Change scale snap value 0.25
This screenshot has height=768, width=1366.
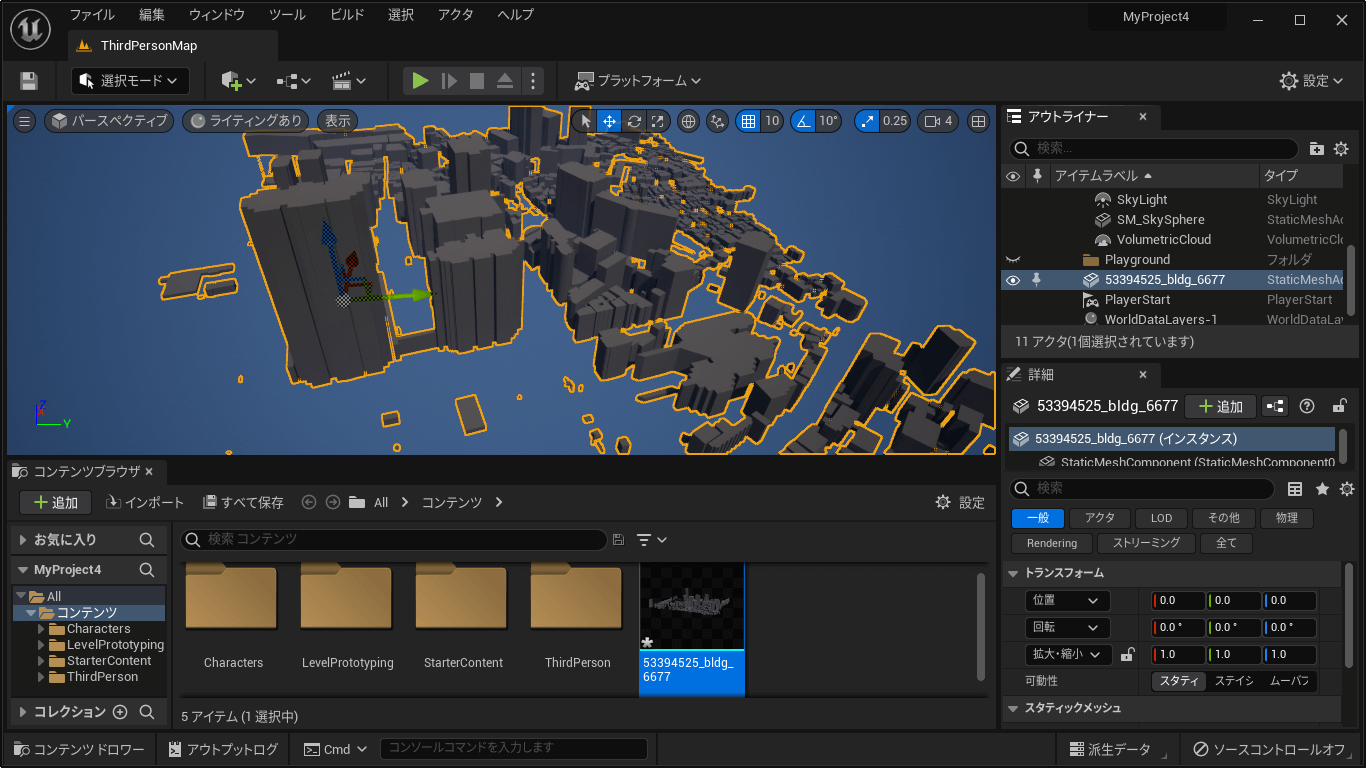[x=895, y=121]
